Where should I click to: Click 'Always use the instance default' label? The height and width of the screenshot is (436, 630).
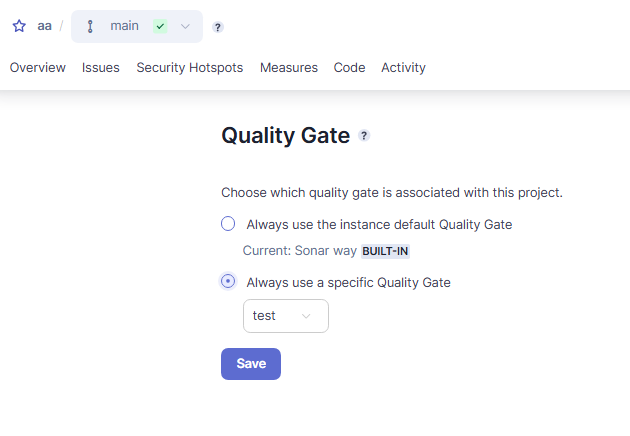click(x=379, y=224)
